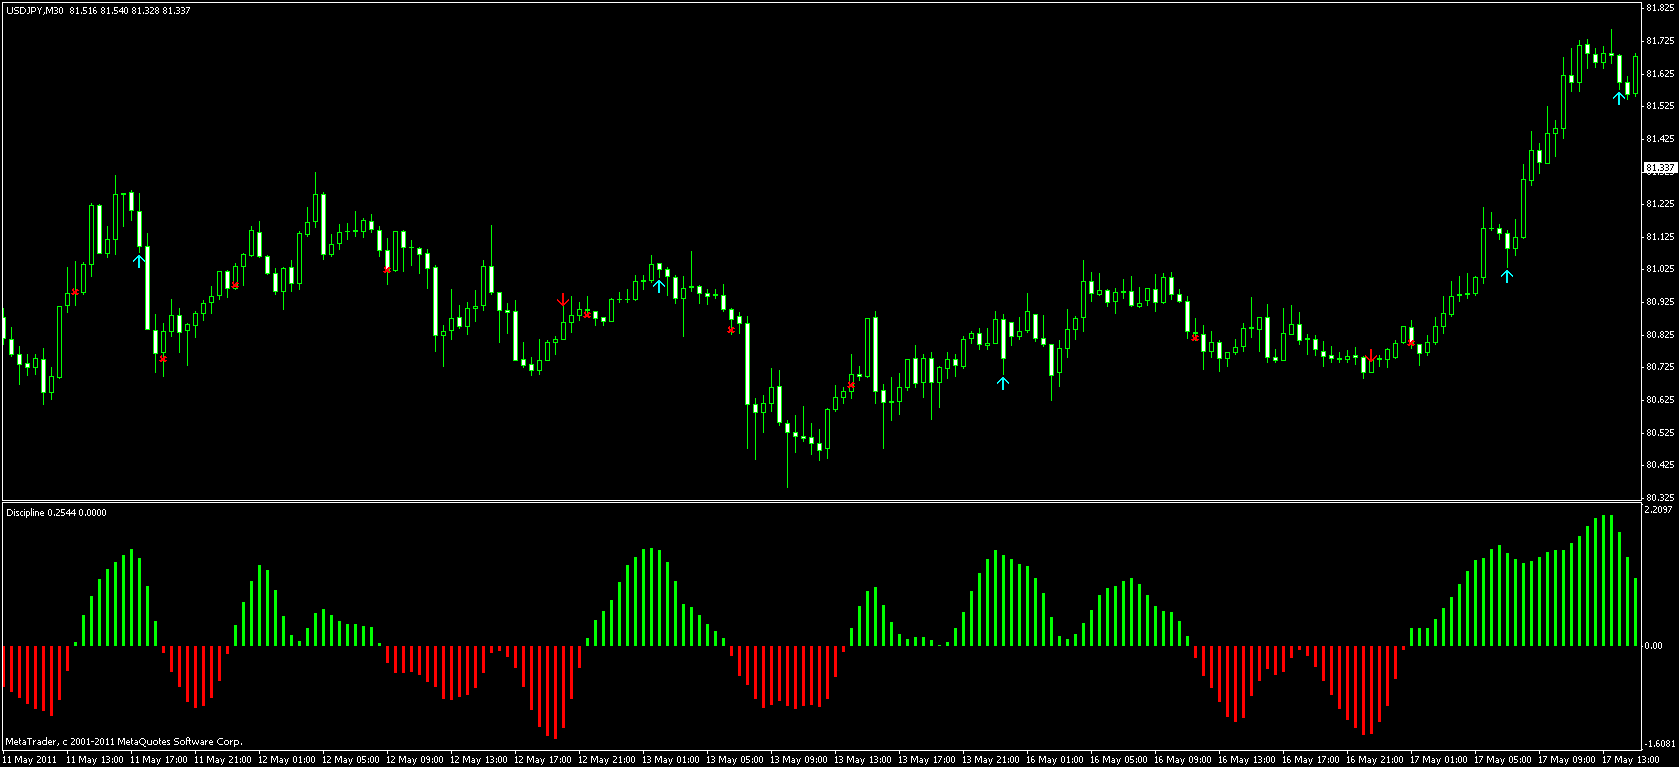Select red down arrow near 12 May 21:00
Image resolution: width=1679 pixels, height=767 pixels.
click(x=563, y=300)
